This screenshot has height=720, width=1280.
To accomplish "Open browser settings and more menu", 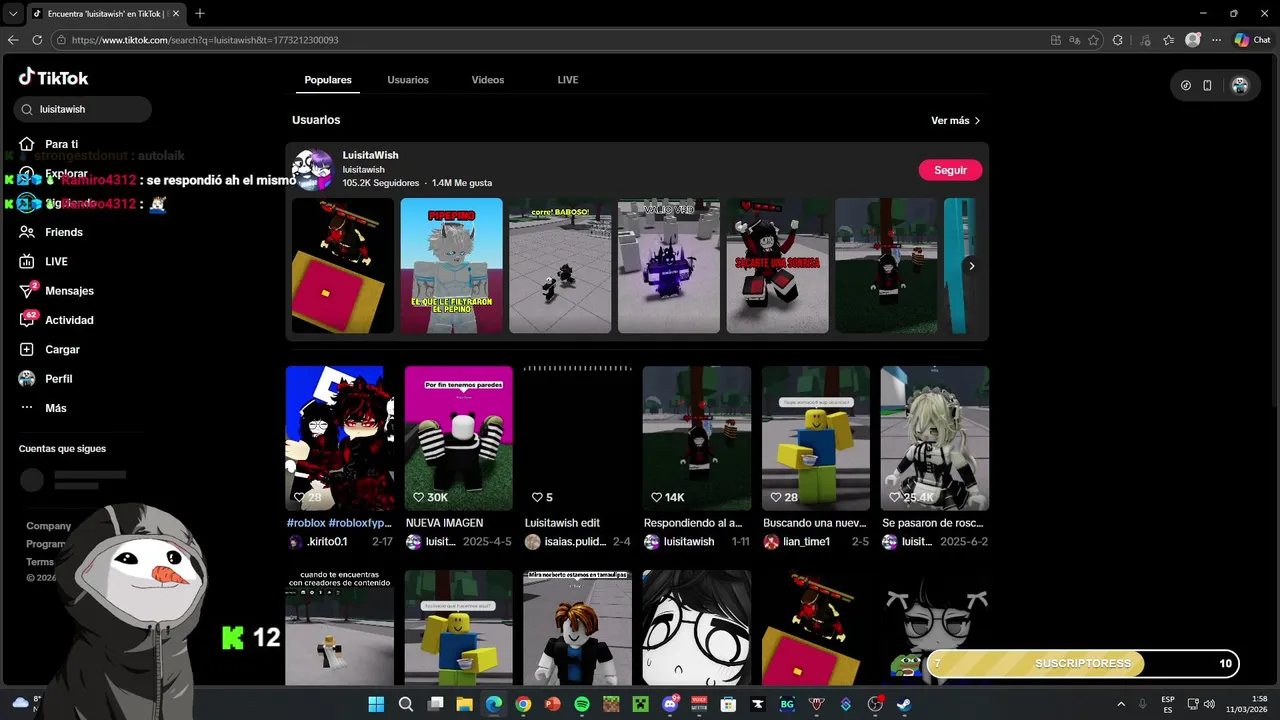I will tap(1216, 40).
